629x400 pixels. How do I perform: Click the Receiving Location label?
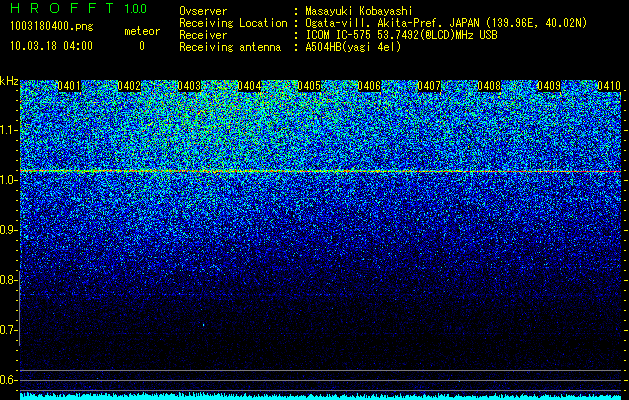coord(233,23)
